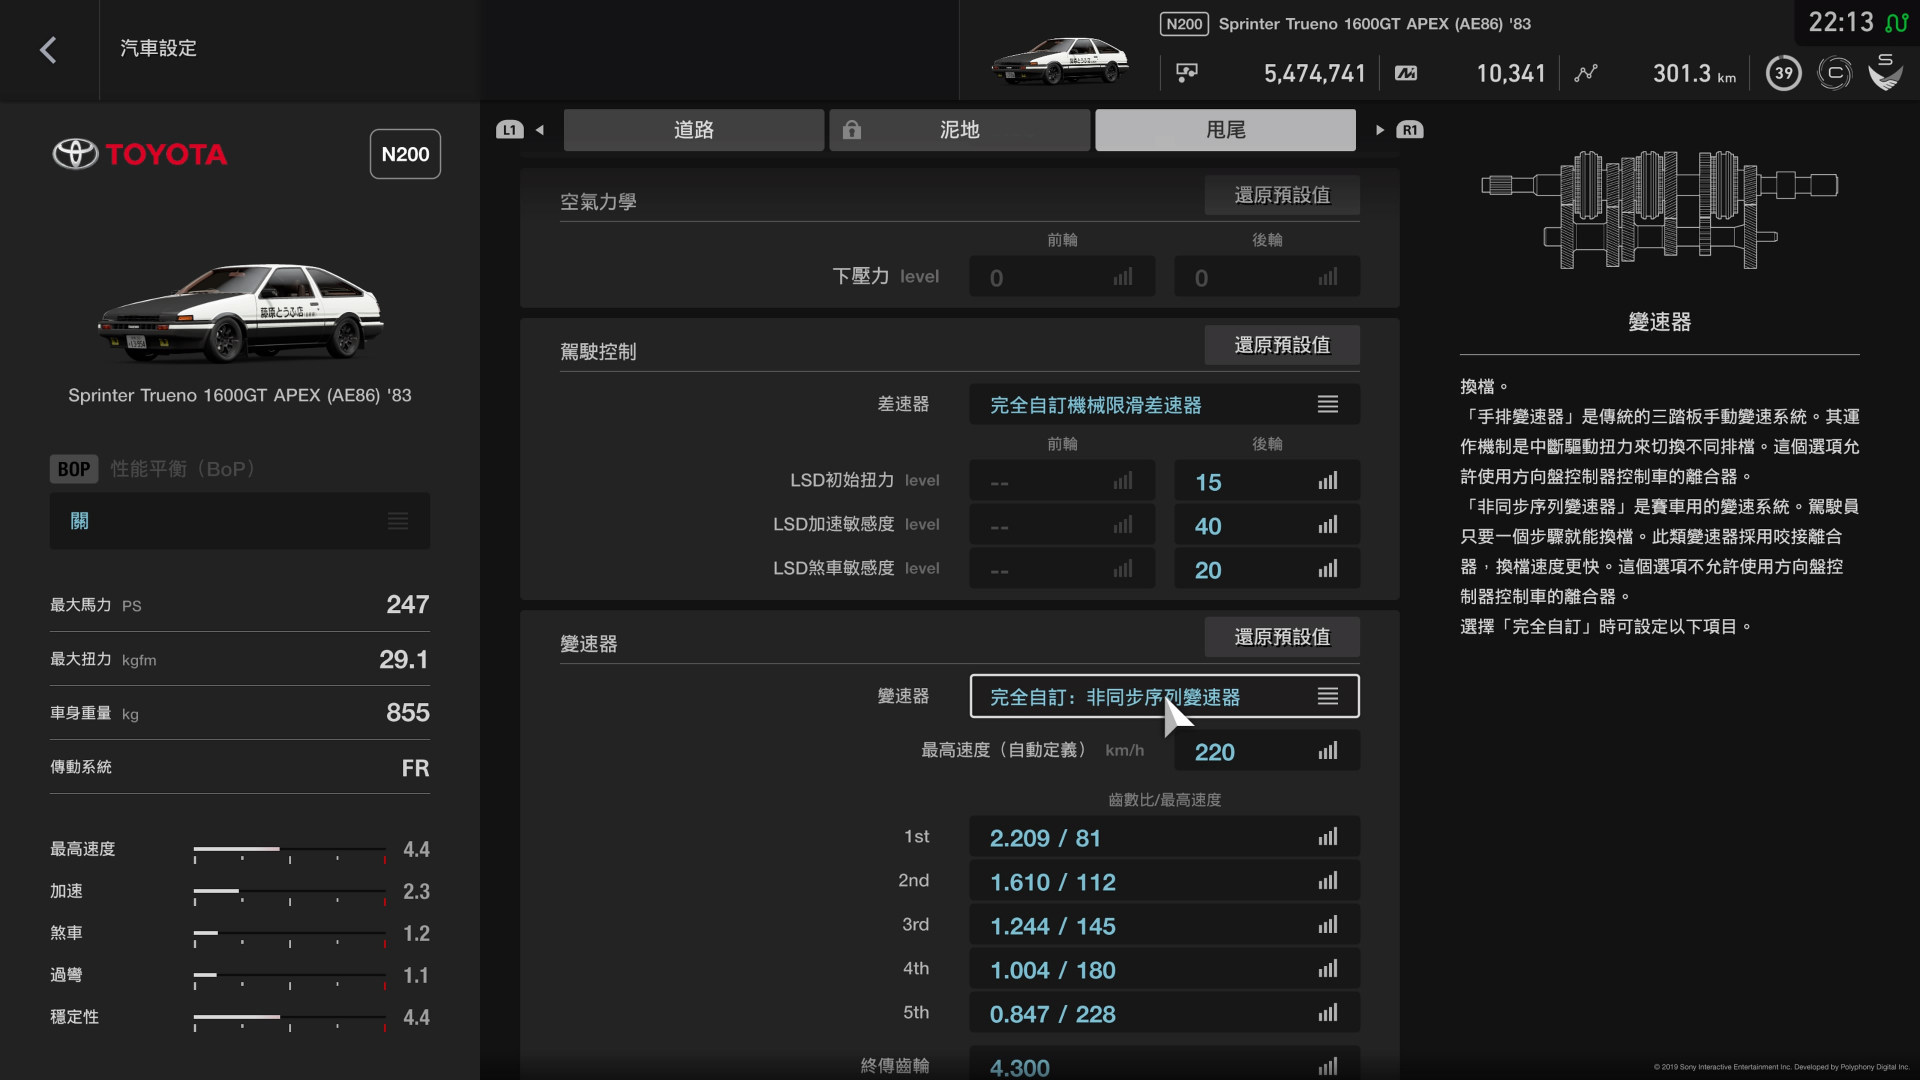Click the 最大馬力 value 247
This screenshot has height=1080, width=1920.
[x=407, y=604]
